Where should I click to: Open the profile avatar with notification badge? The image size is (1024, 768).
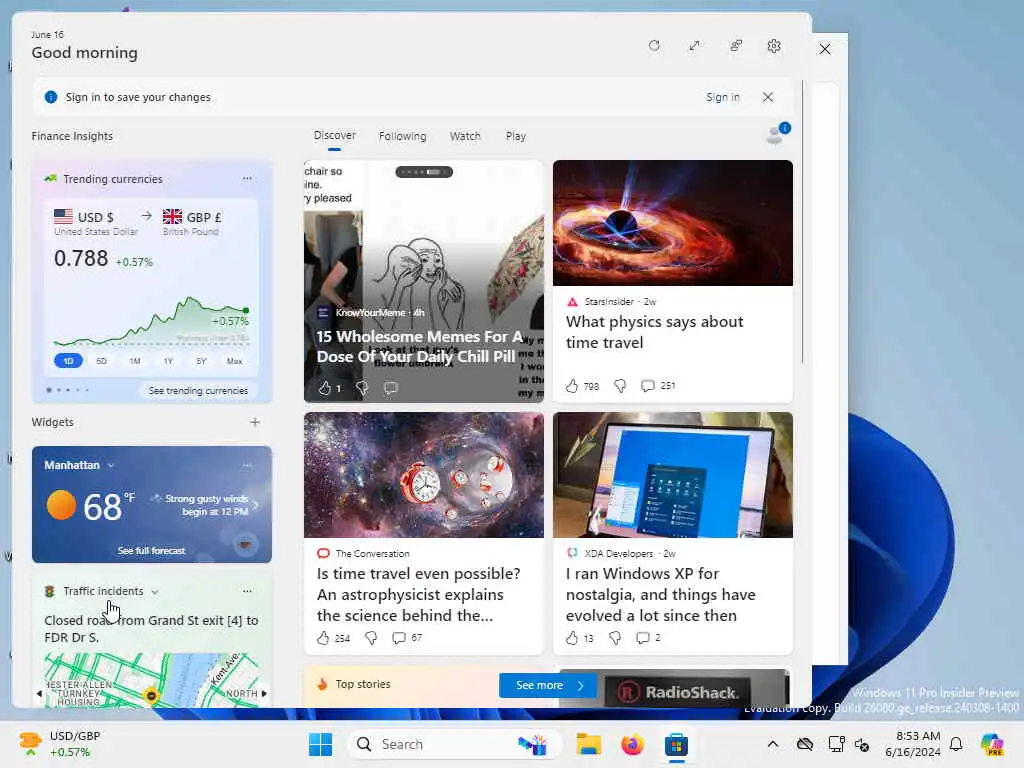[x=777, y=133]
